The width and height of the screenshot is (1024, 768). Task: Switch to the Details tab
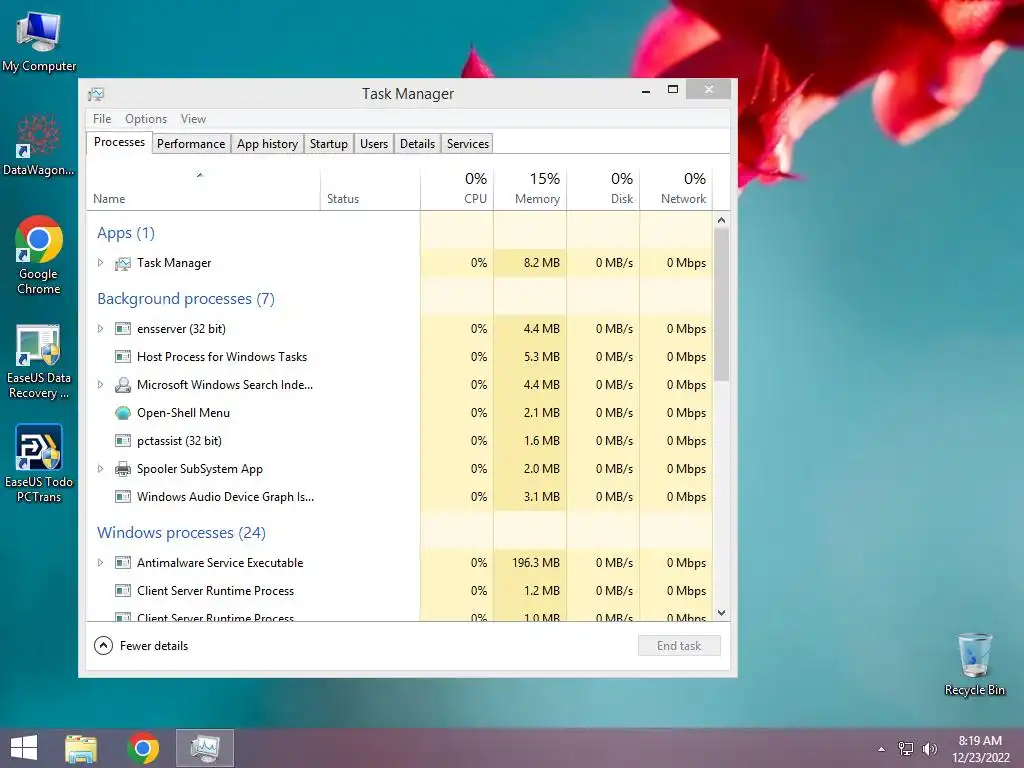pos(417,144)
